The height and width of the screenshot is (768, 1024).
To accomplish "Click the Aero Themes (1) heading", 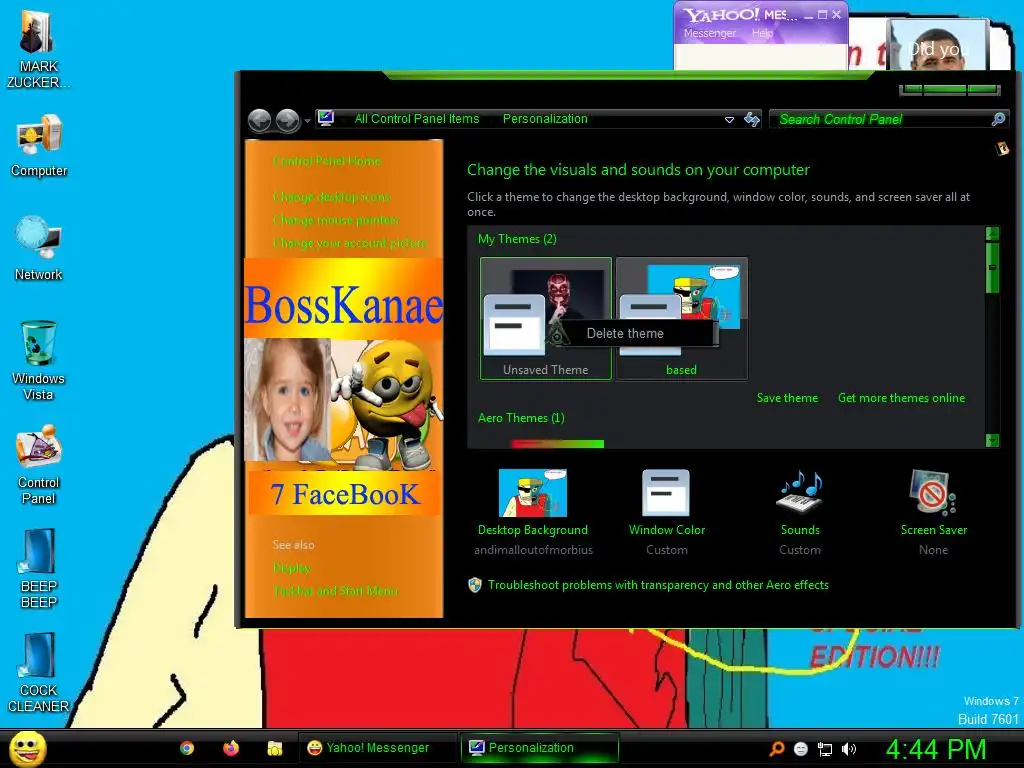I will pyautogui.click(x=521, y=418).
